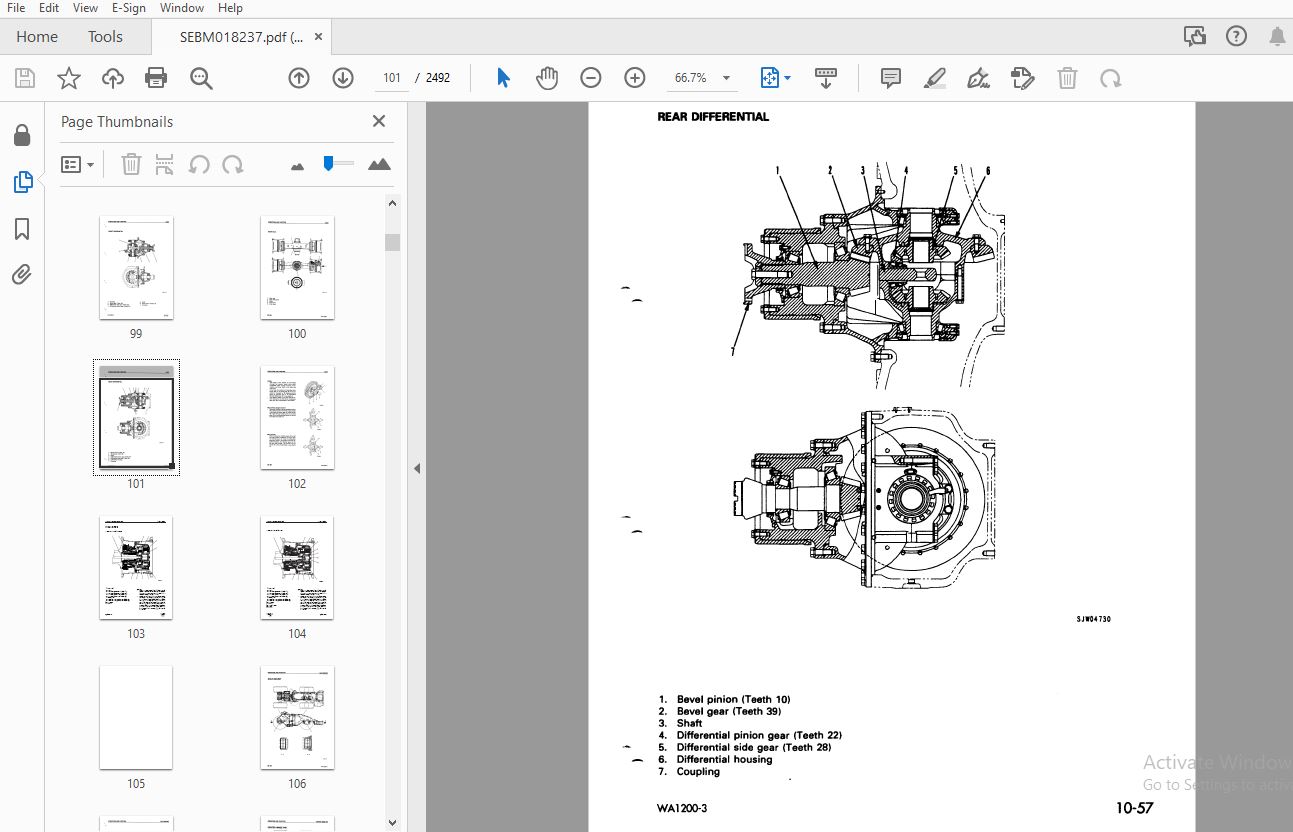Click the 'REAR DIFFERENTIAL' heading text
The image size is (1293, 832).
(713, 117)
